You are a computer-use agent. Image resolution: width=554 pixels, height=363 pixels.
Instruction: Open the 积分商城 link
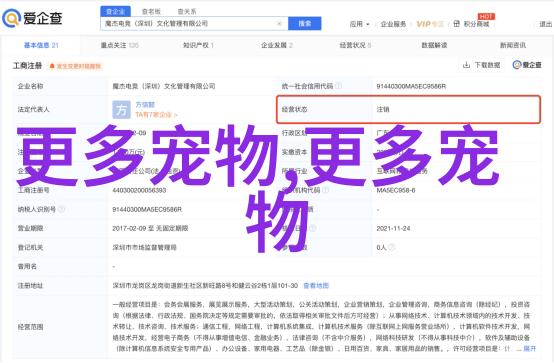tap(476, 24)
